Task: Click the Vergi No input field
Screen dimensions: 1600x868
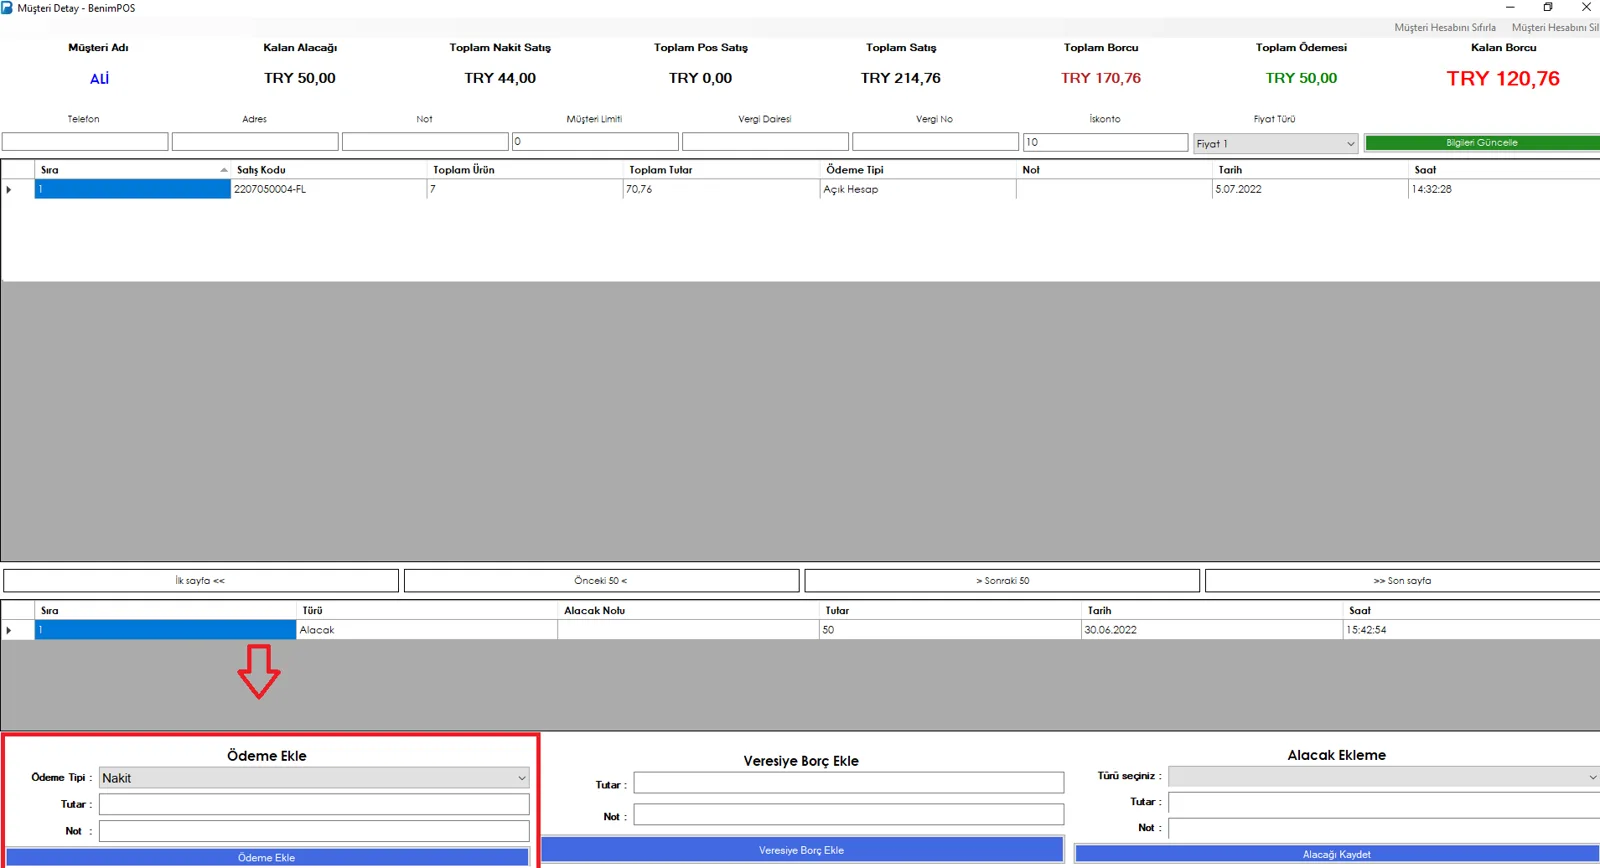Action: click(x=935, y=142)
